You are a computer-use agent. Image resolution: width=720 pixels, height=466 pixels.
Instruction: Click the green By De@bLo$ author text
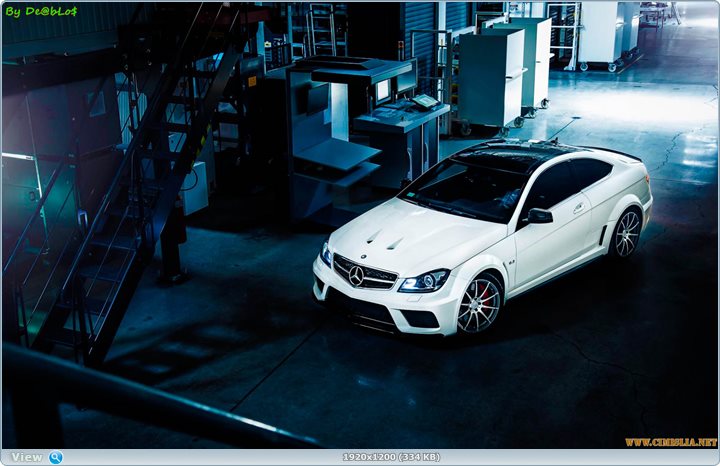(x=41, y=10)
